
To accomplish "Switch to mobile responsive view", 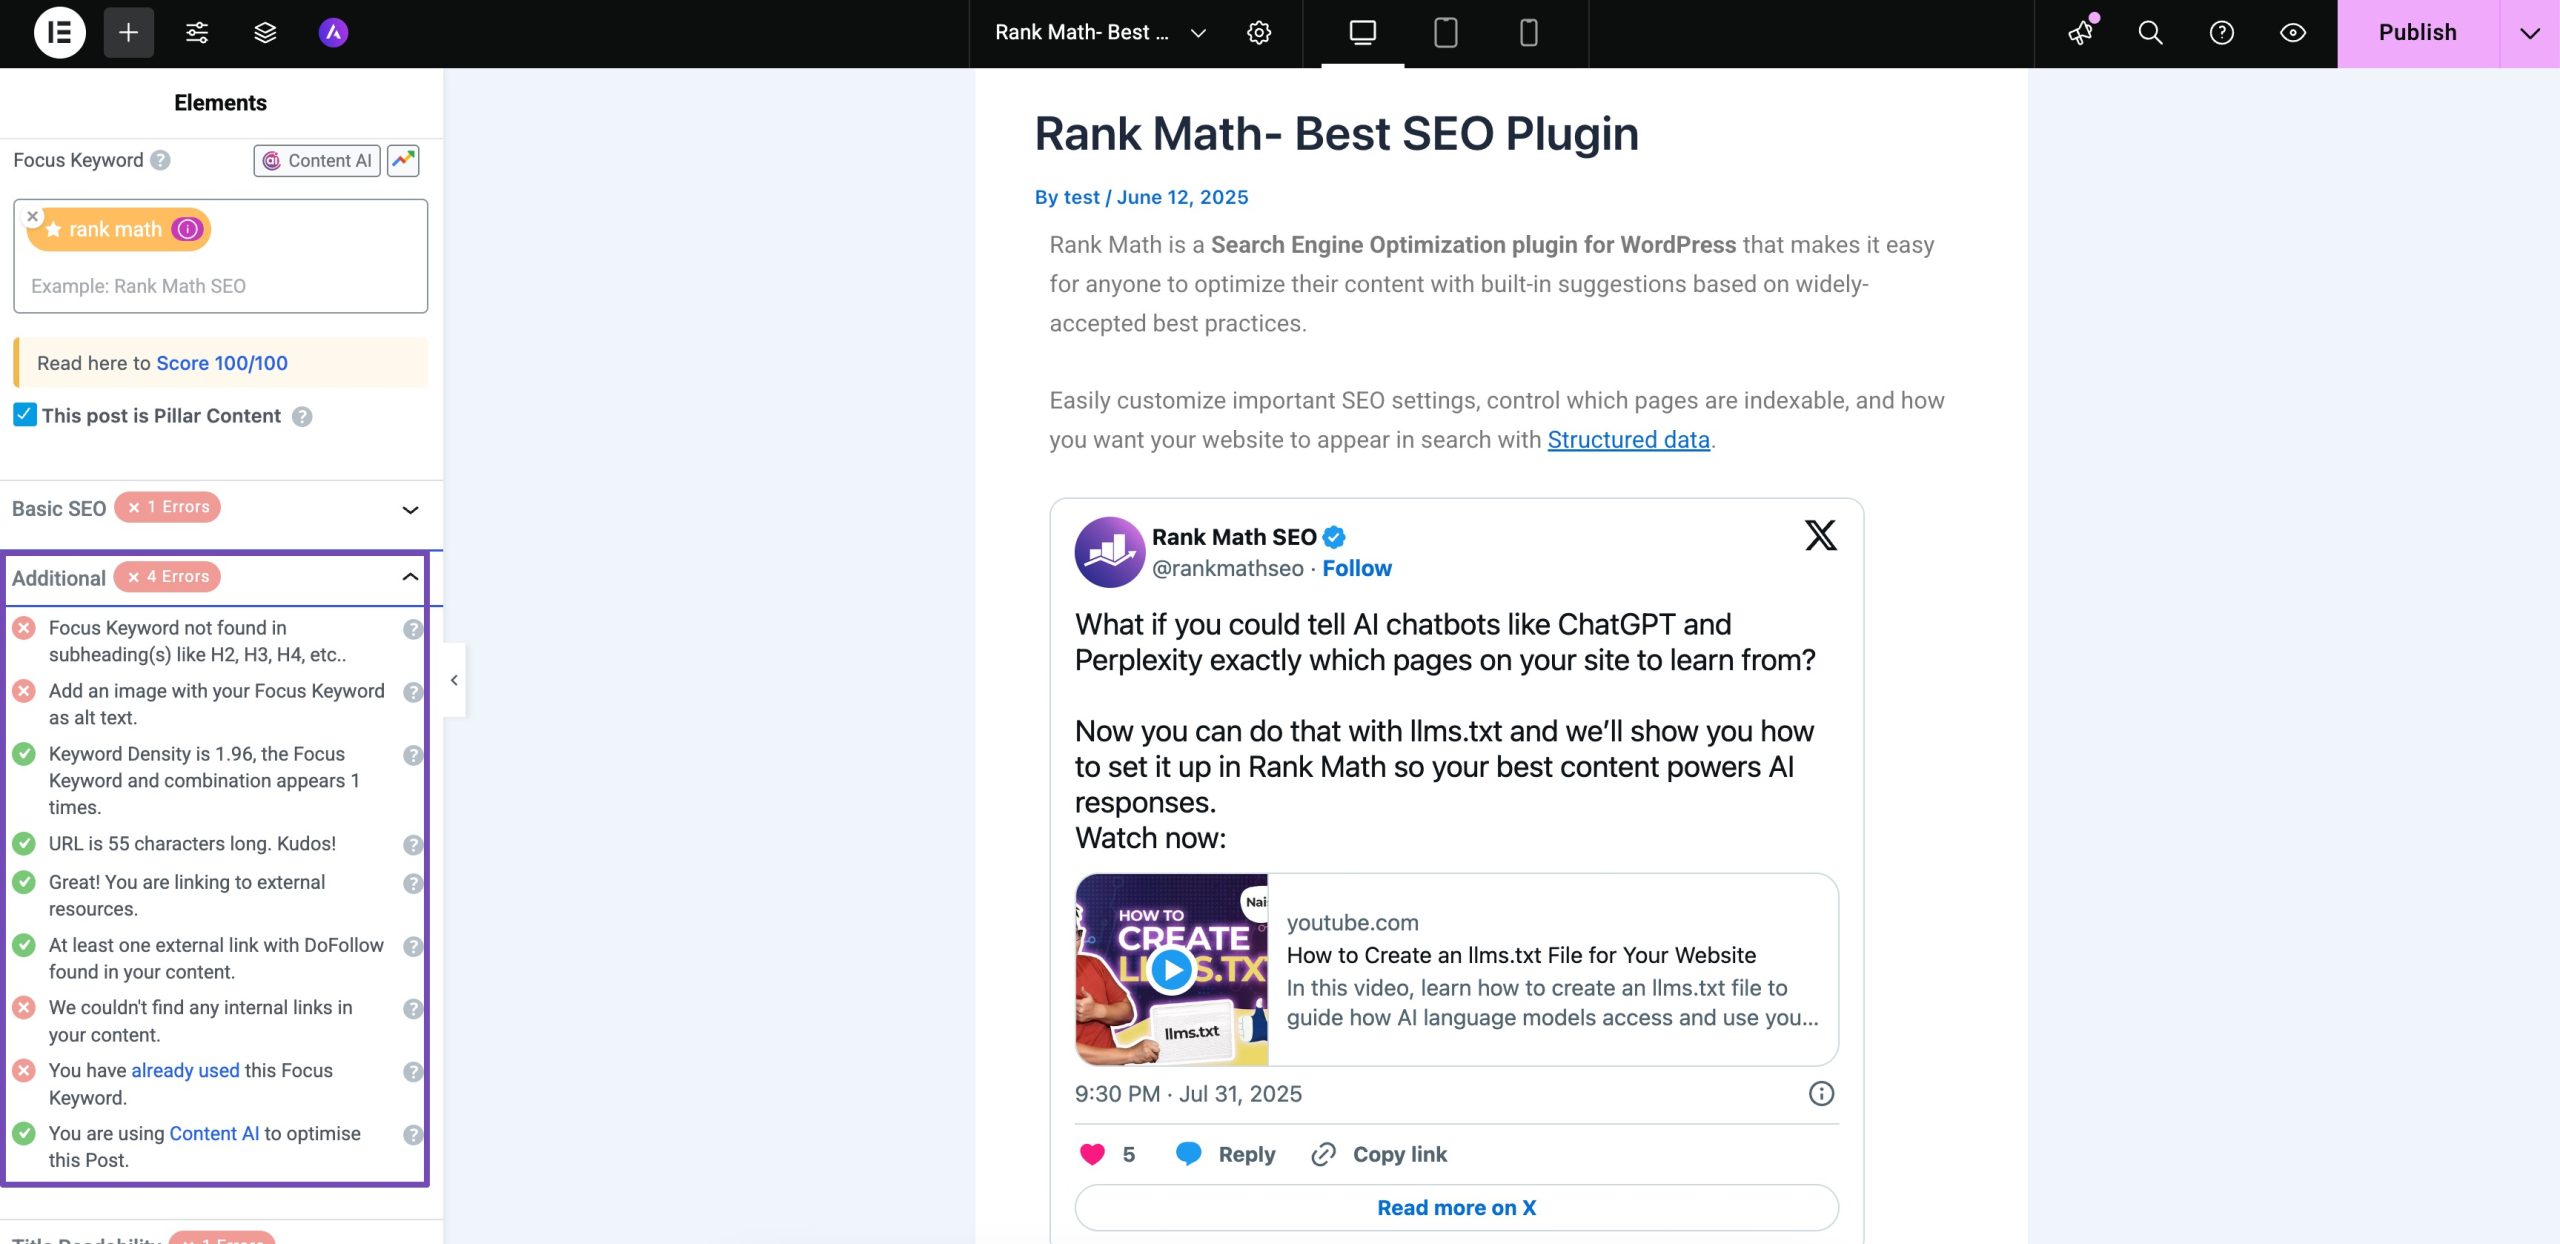I will [x=1528, y=33].
